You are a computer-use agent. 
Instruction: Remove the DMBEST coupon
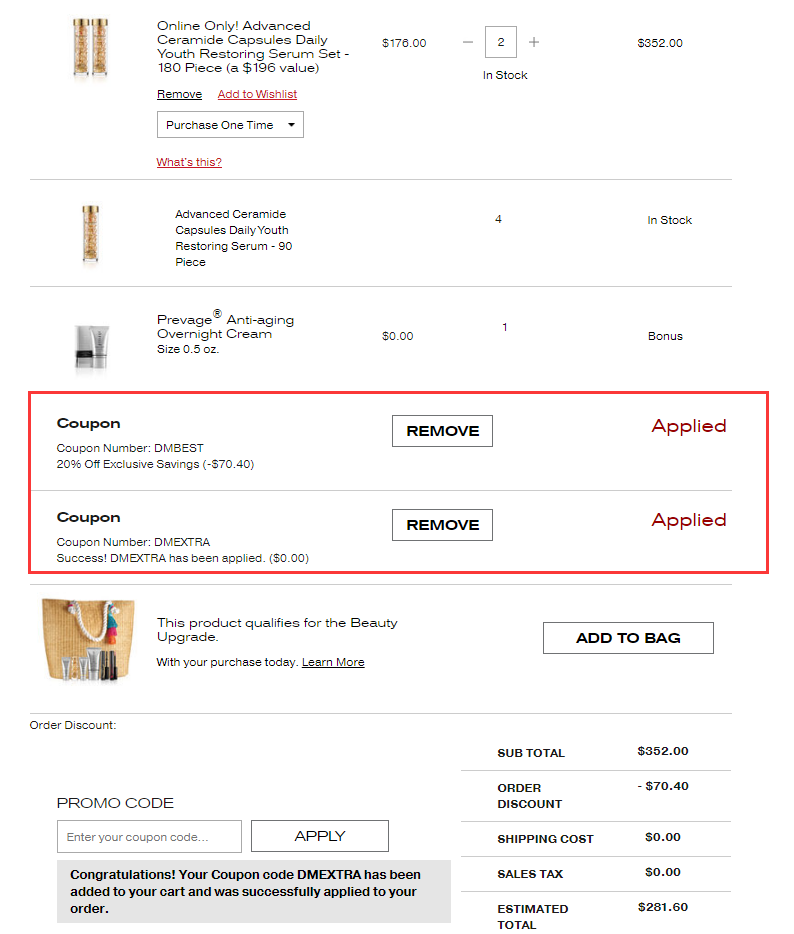[442, 431]
